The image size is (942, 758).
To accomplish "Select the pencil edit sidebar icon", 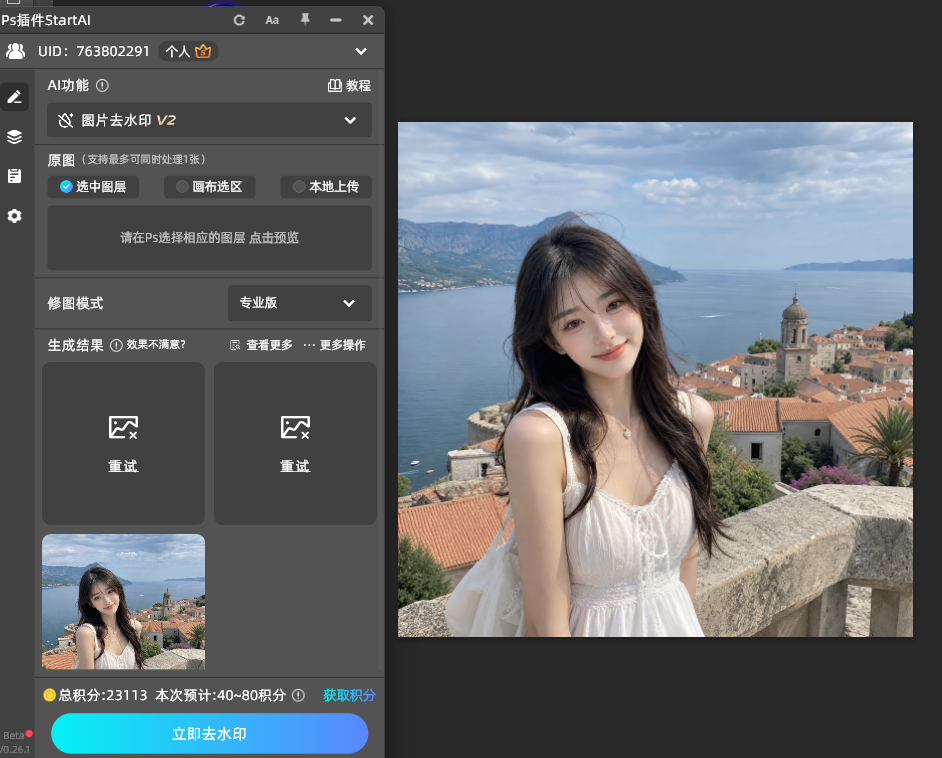I will point(14,97).
